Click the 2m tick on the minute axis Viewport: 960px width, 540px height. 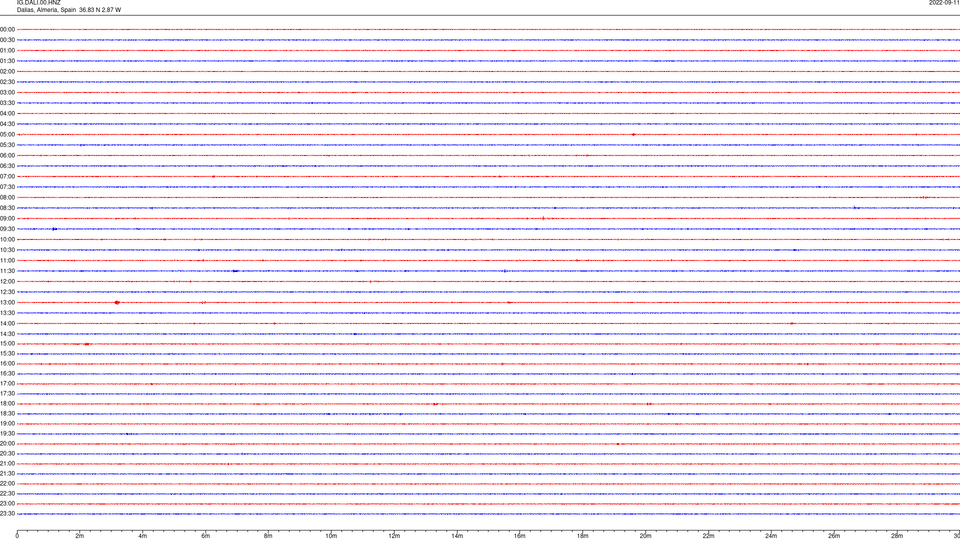(x=80, y=536)
